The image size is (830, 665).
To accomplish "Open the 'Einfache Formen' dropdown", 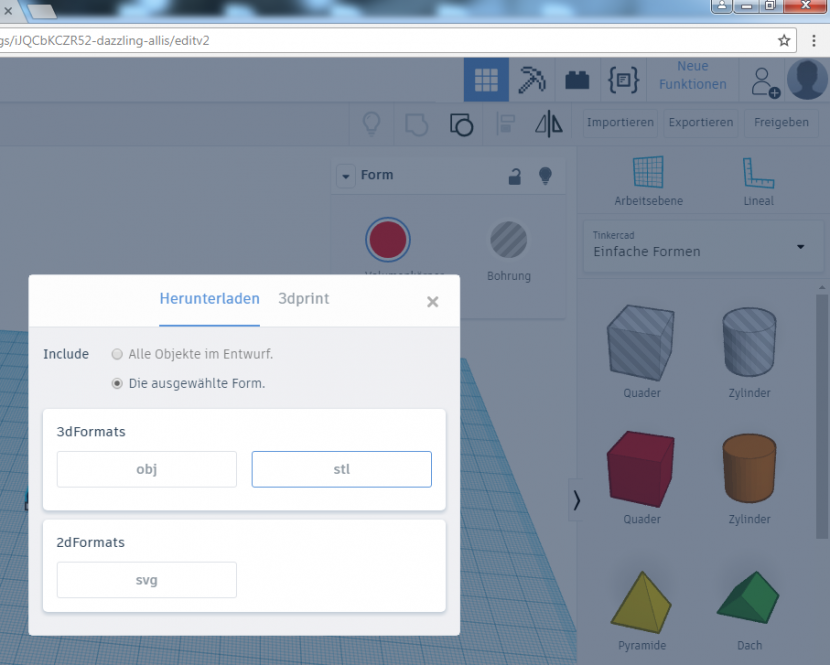I will click(702, 246).
